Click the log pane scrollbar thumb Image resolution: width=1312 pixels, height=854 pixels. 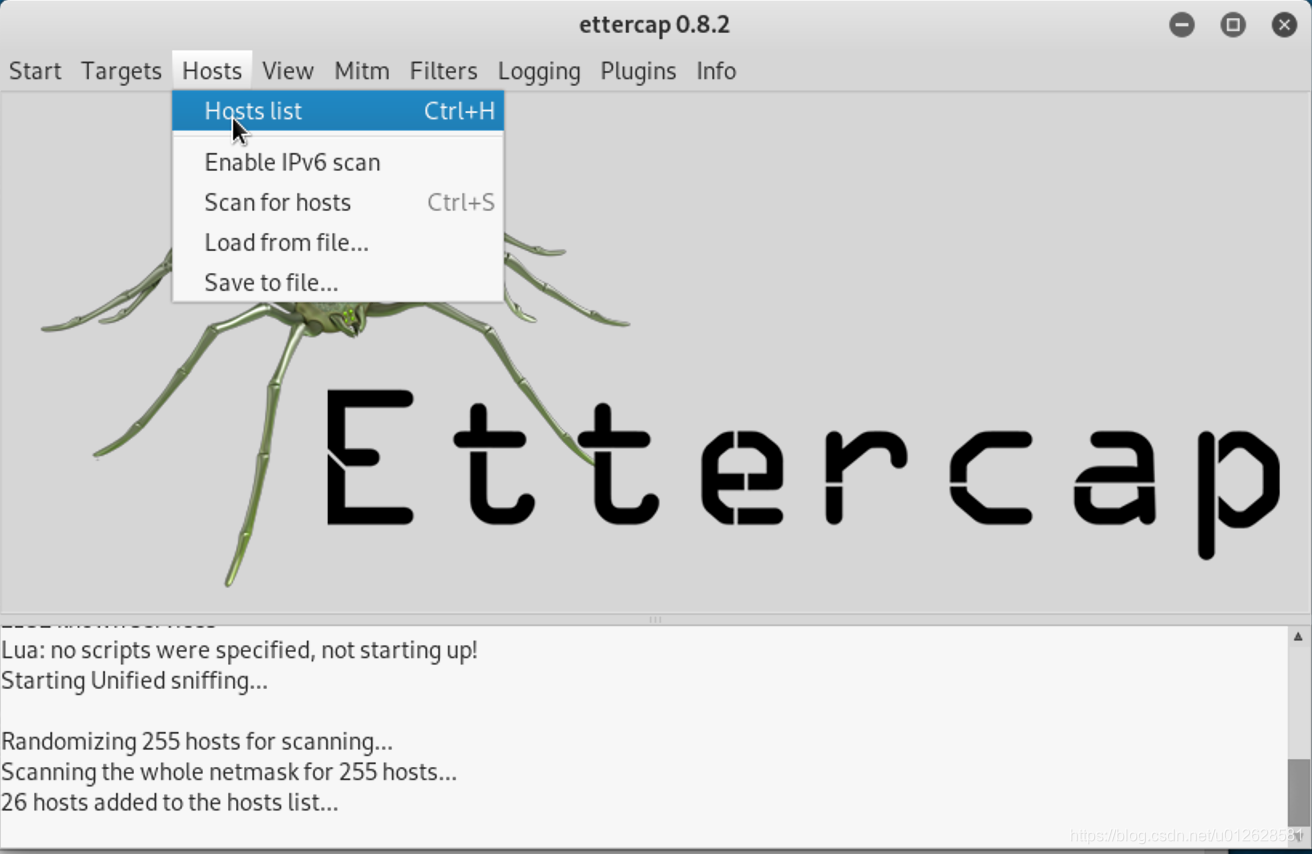coord(1298,791)
